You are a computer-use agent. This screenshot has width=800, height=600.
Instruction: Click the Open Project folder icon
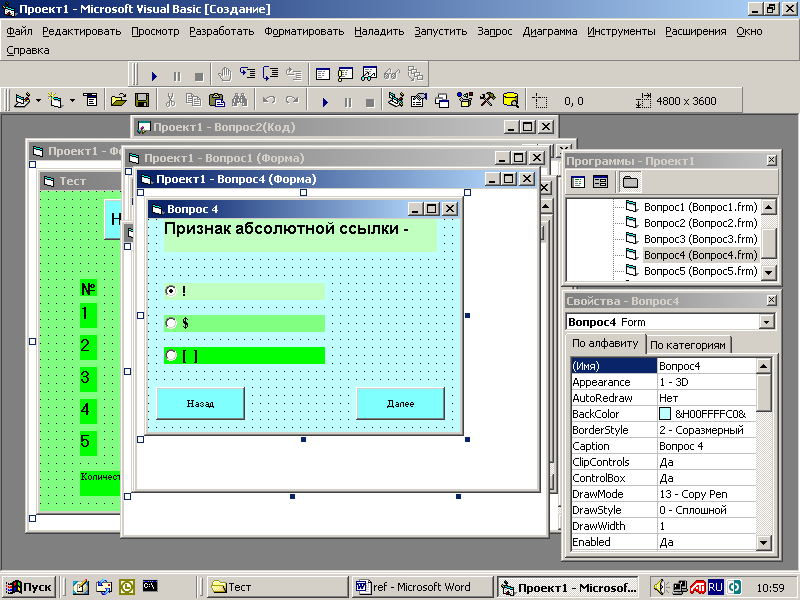(118, 100)
